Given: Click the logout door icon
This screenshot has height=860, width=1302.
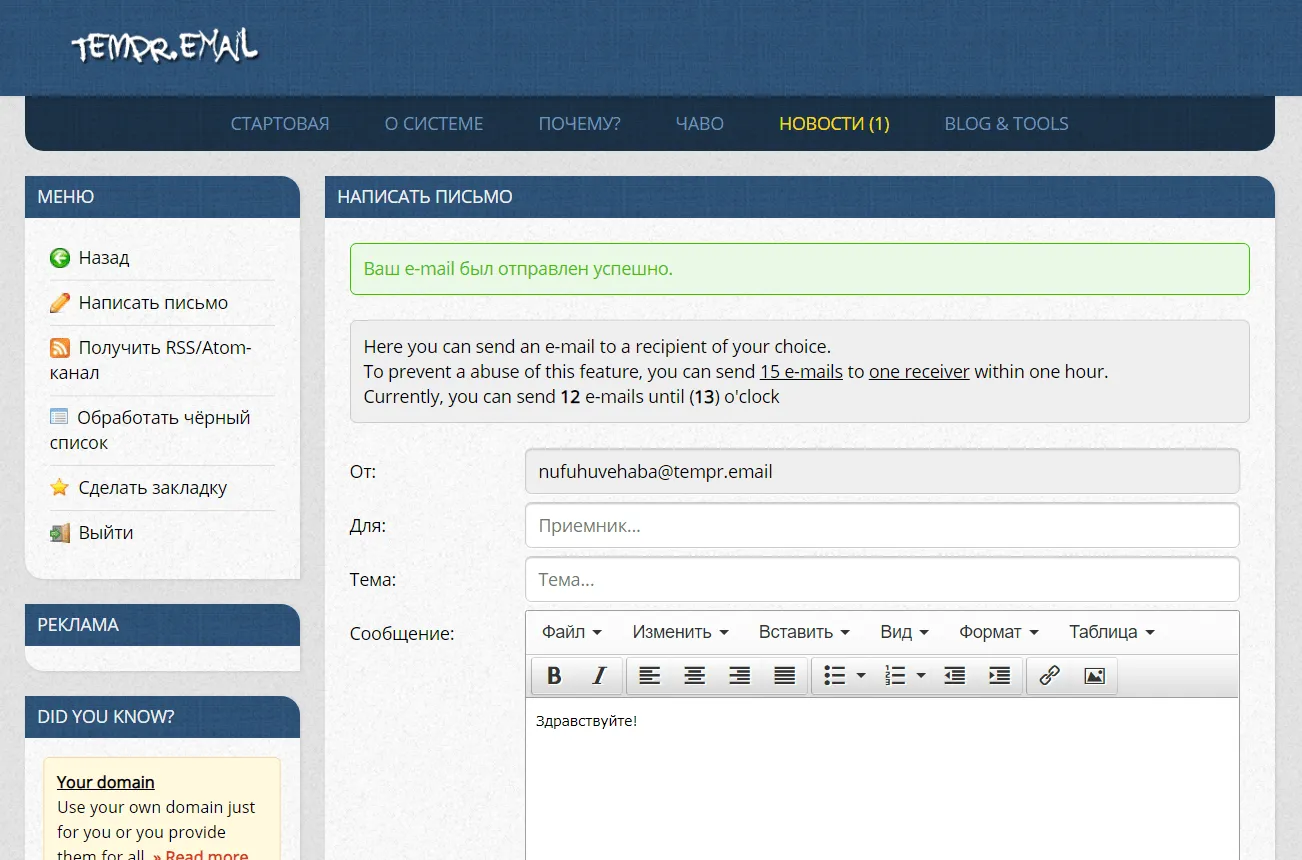Looking at the screenshot, I should click(x=60, y=533).
